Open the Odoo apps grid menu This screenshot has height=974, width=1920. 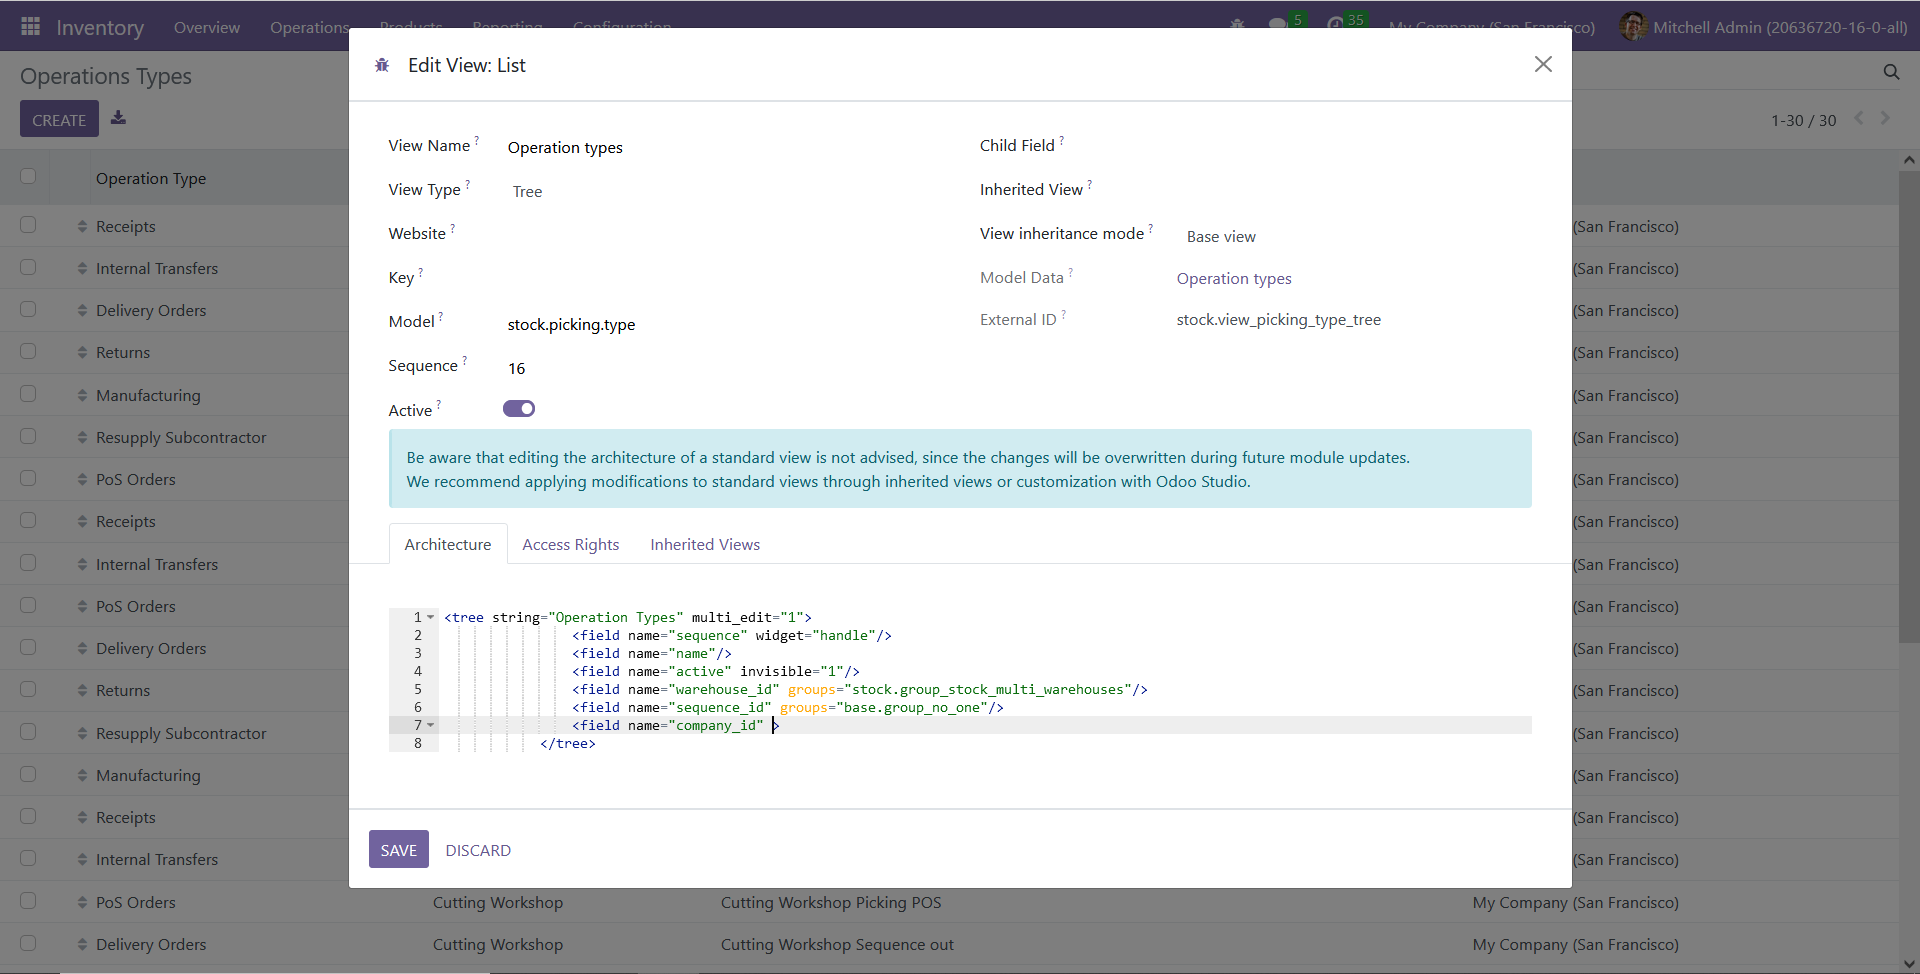click(x=30, y=26)
